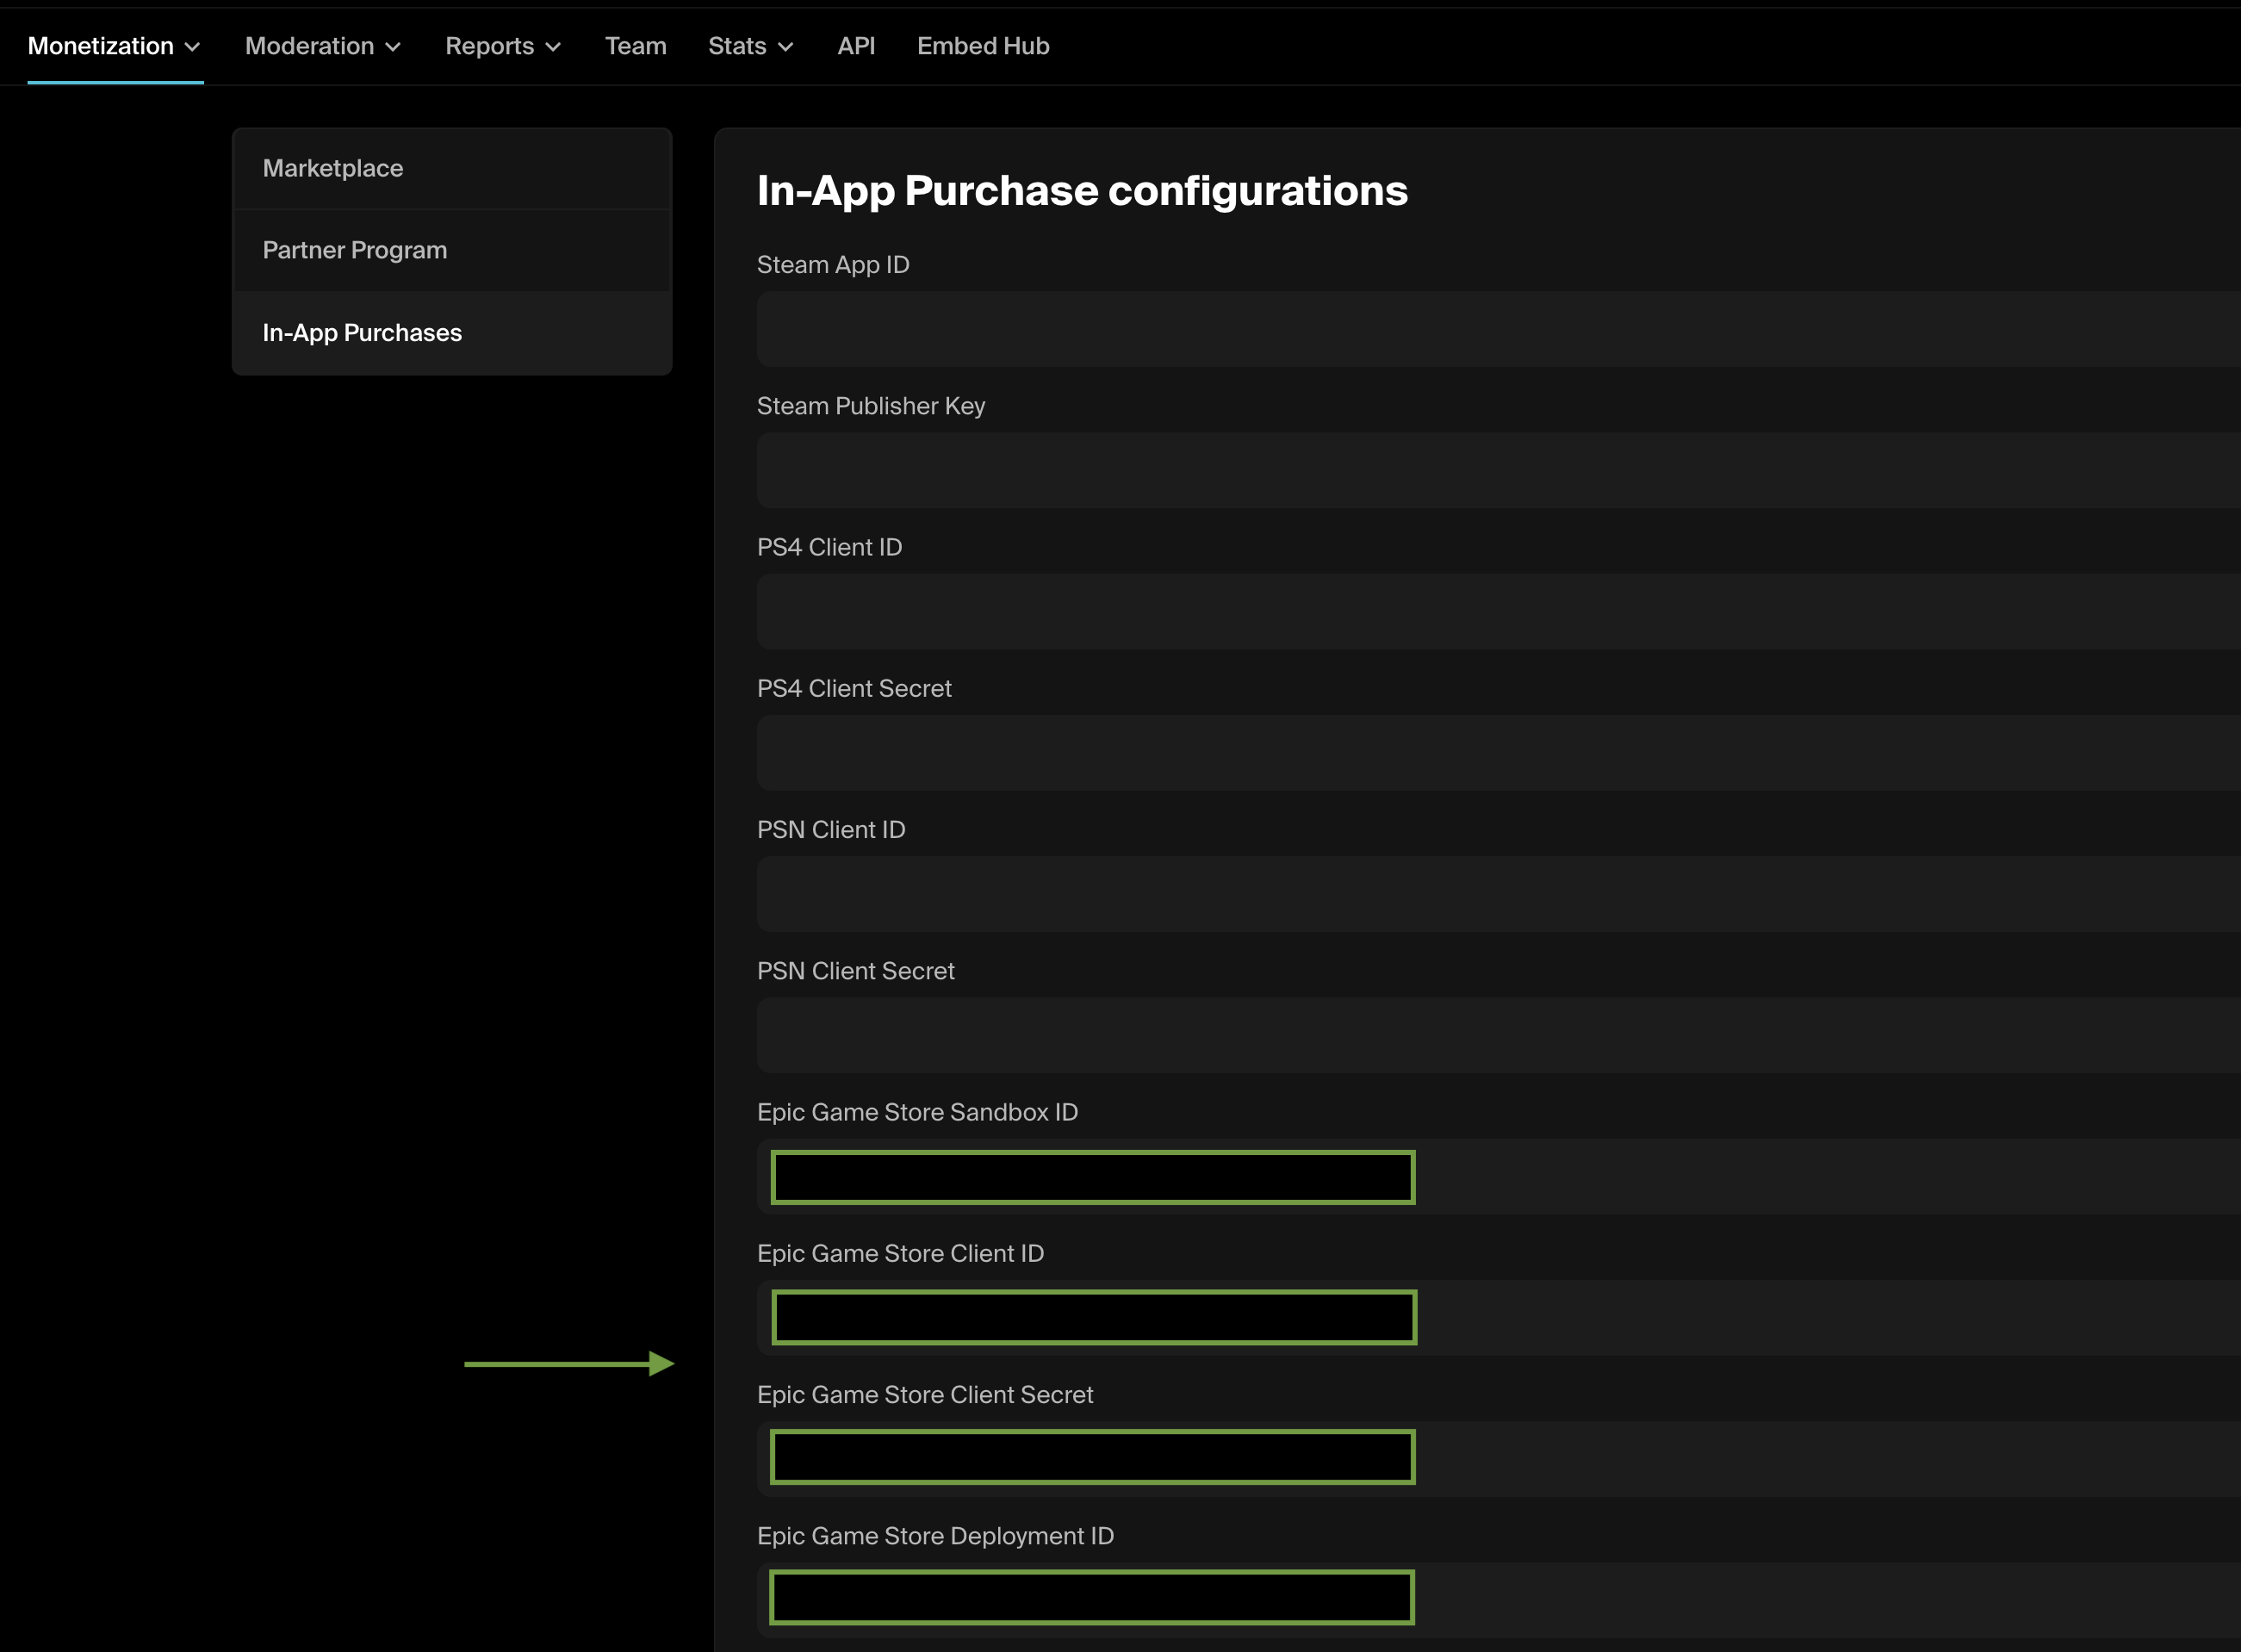Select In-App Purchases sidebar entry
This screenshot has height=1652, width=2241.
[x=362, y=332]
